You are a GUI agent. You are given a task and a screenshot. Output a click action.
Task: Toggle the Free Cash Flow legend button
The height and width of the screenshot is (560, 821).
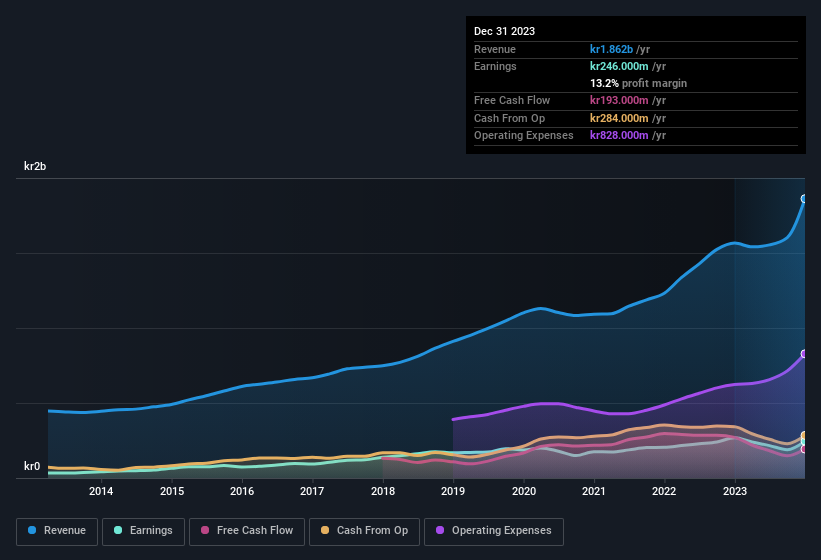pyautogui.click(x=247, y=531)
